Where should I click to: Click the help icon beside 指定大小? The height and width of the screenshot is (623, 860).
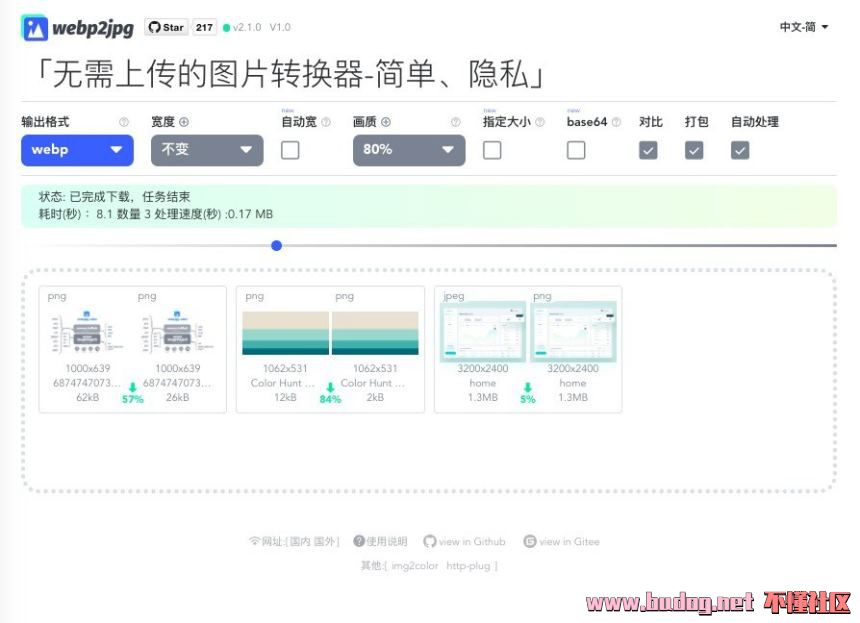tap(540, 122)
